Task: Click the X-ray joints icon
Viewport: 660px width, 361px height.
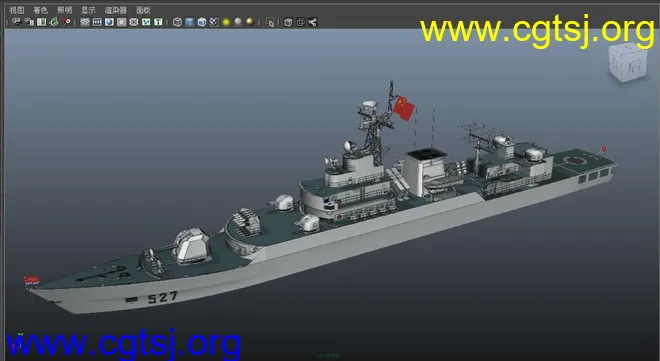Action: pos(312,22)
